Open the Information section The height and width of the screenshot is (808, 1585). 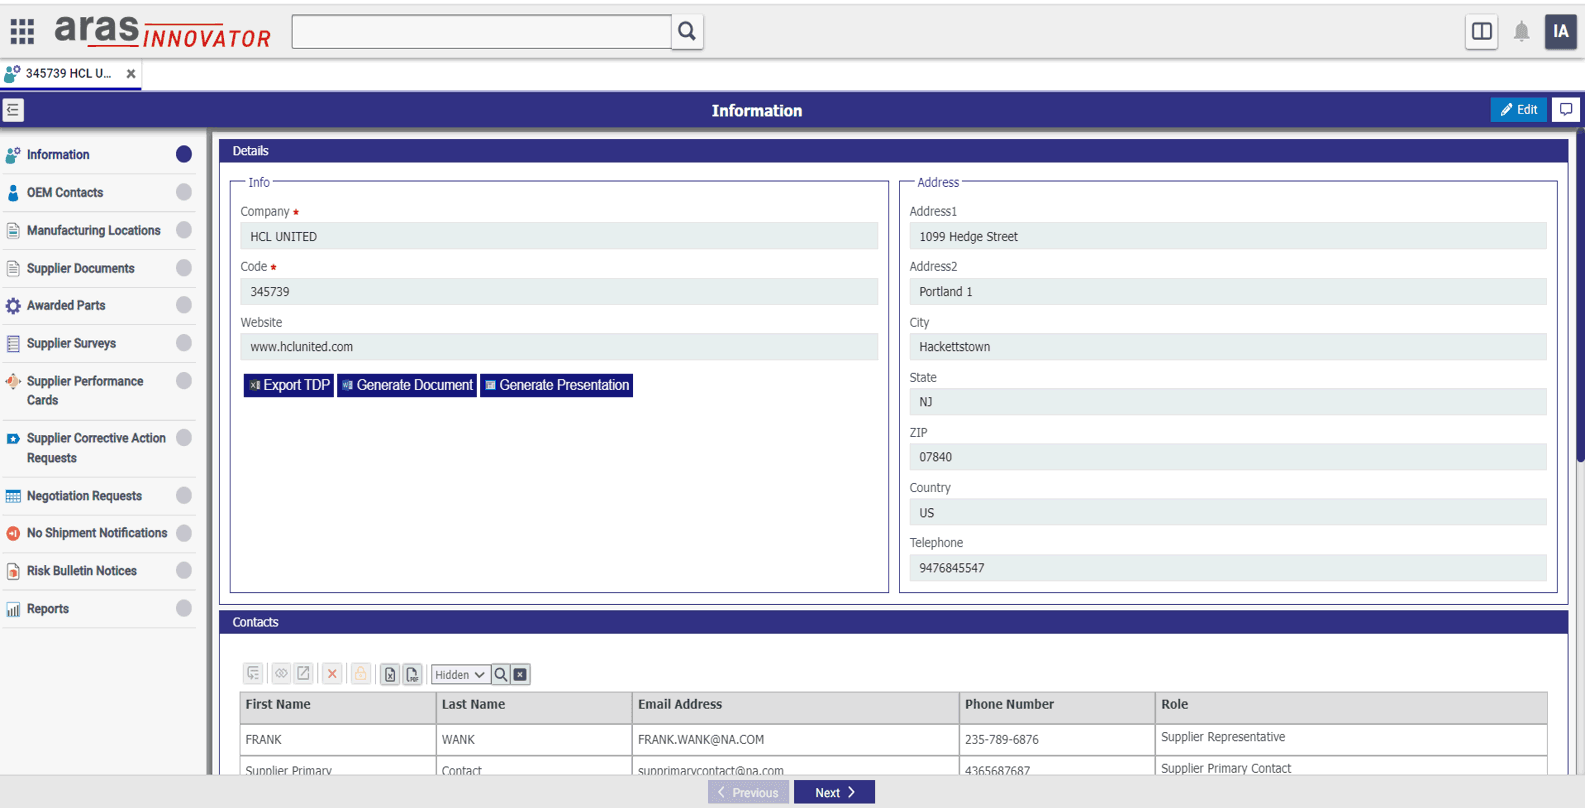(x=58, y=155)
